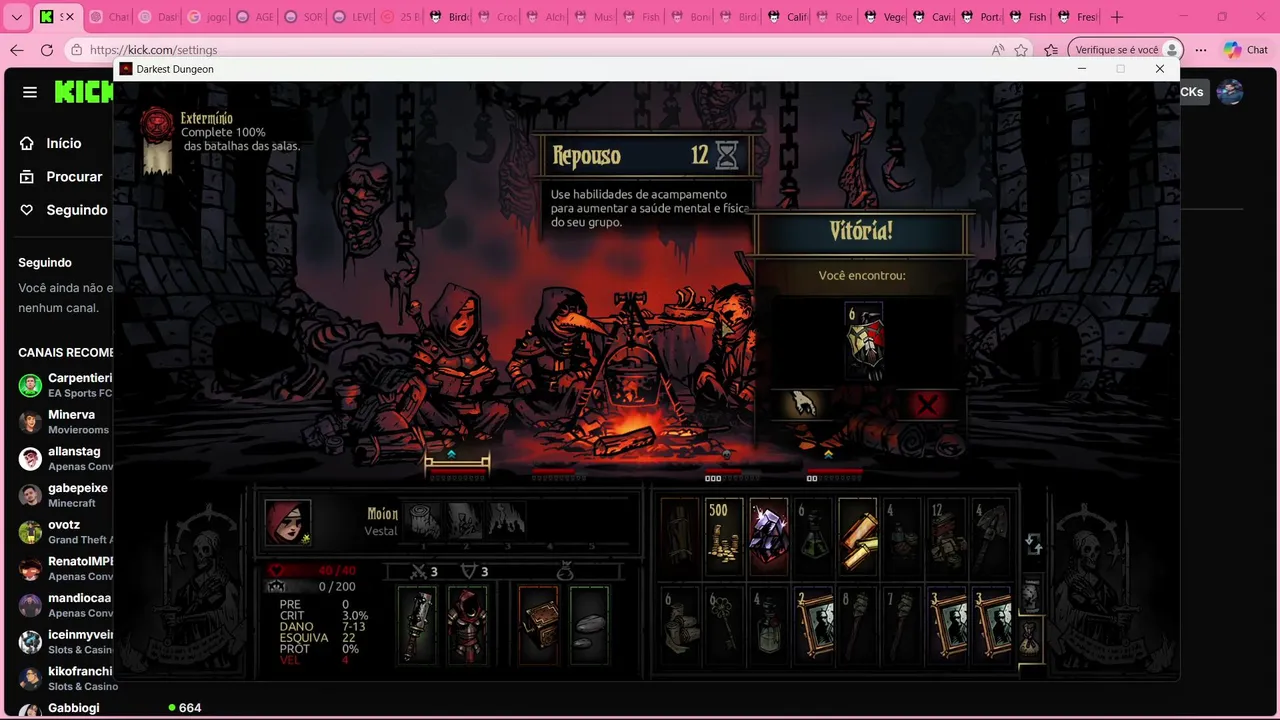Dismiss the Vitória loot panel with red X

pos(928,404)
